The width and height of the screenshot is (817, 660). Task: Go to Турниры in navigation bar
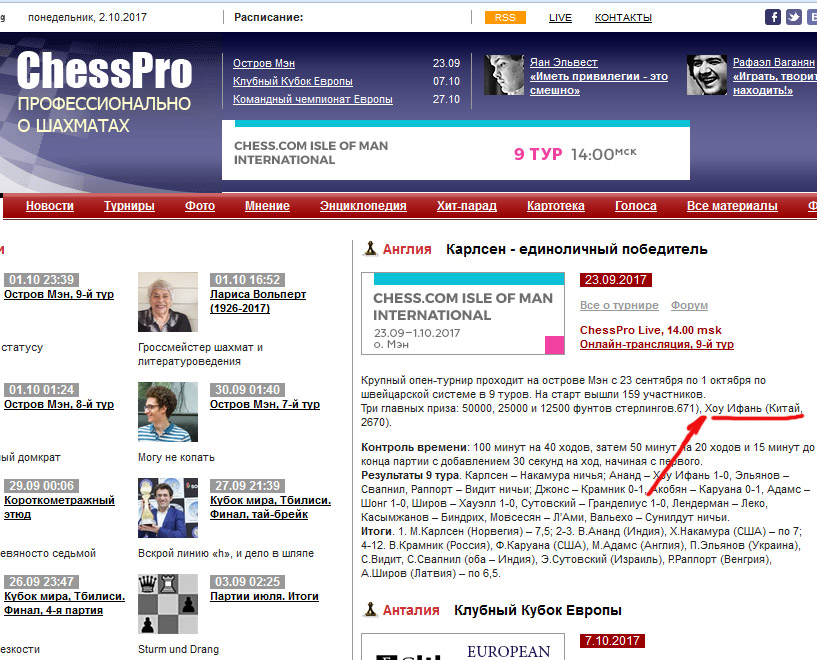tap(129, 206)
